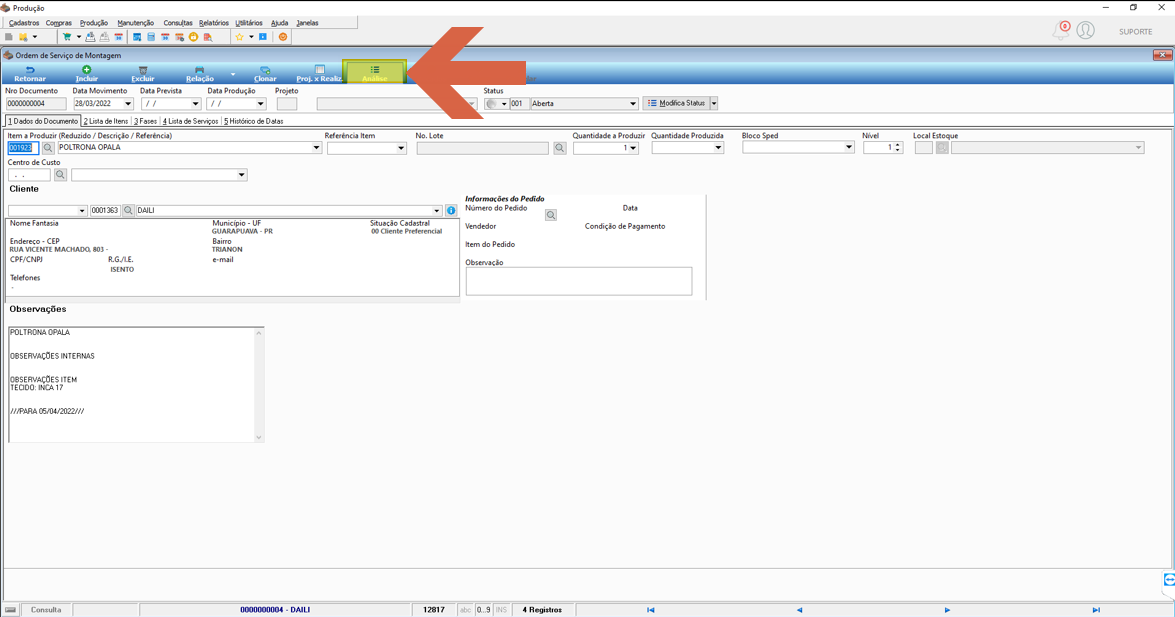The image size is (1175, 617).
Task: Switch to 4 Lista de Serviços tab
Action: click(190, 121)
